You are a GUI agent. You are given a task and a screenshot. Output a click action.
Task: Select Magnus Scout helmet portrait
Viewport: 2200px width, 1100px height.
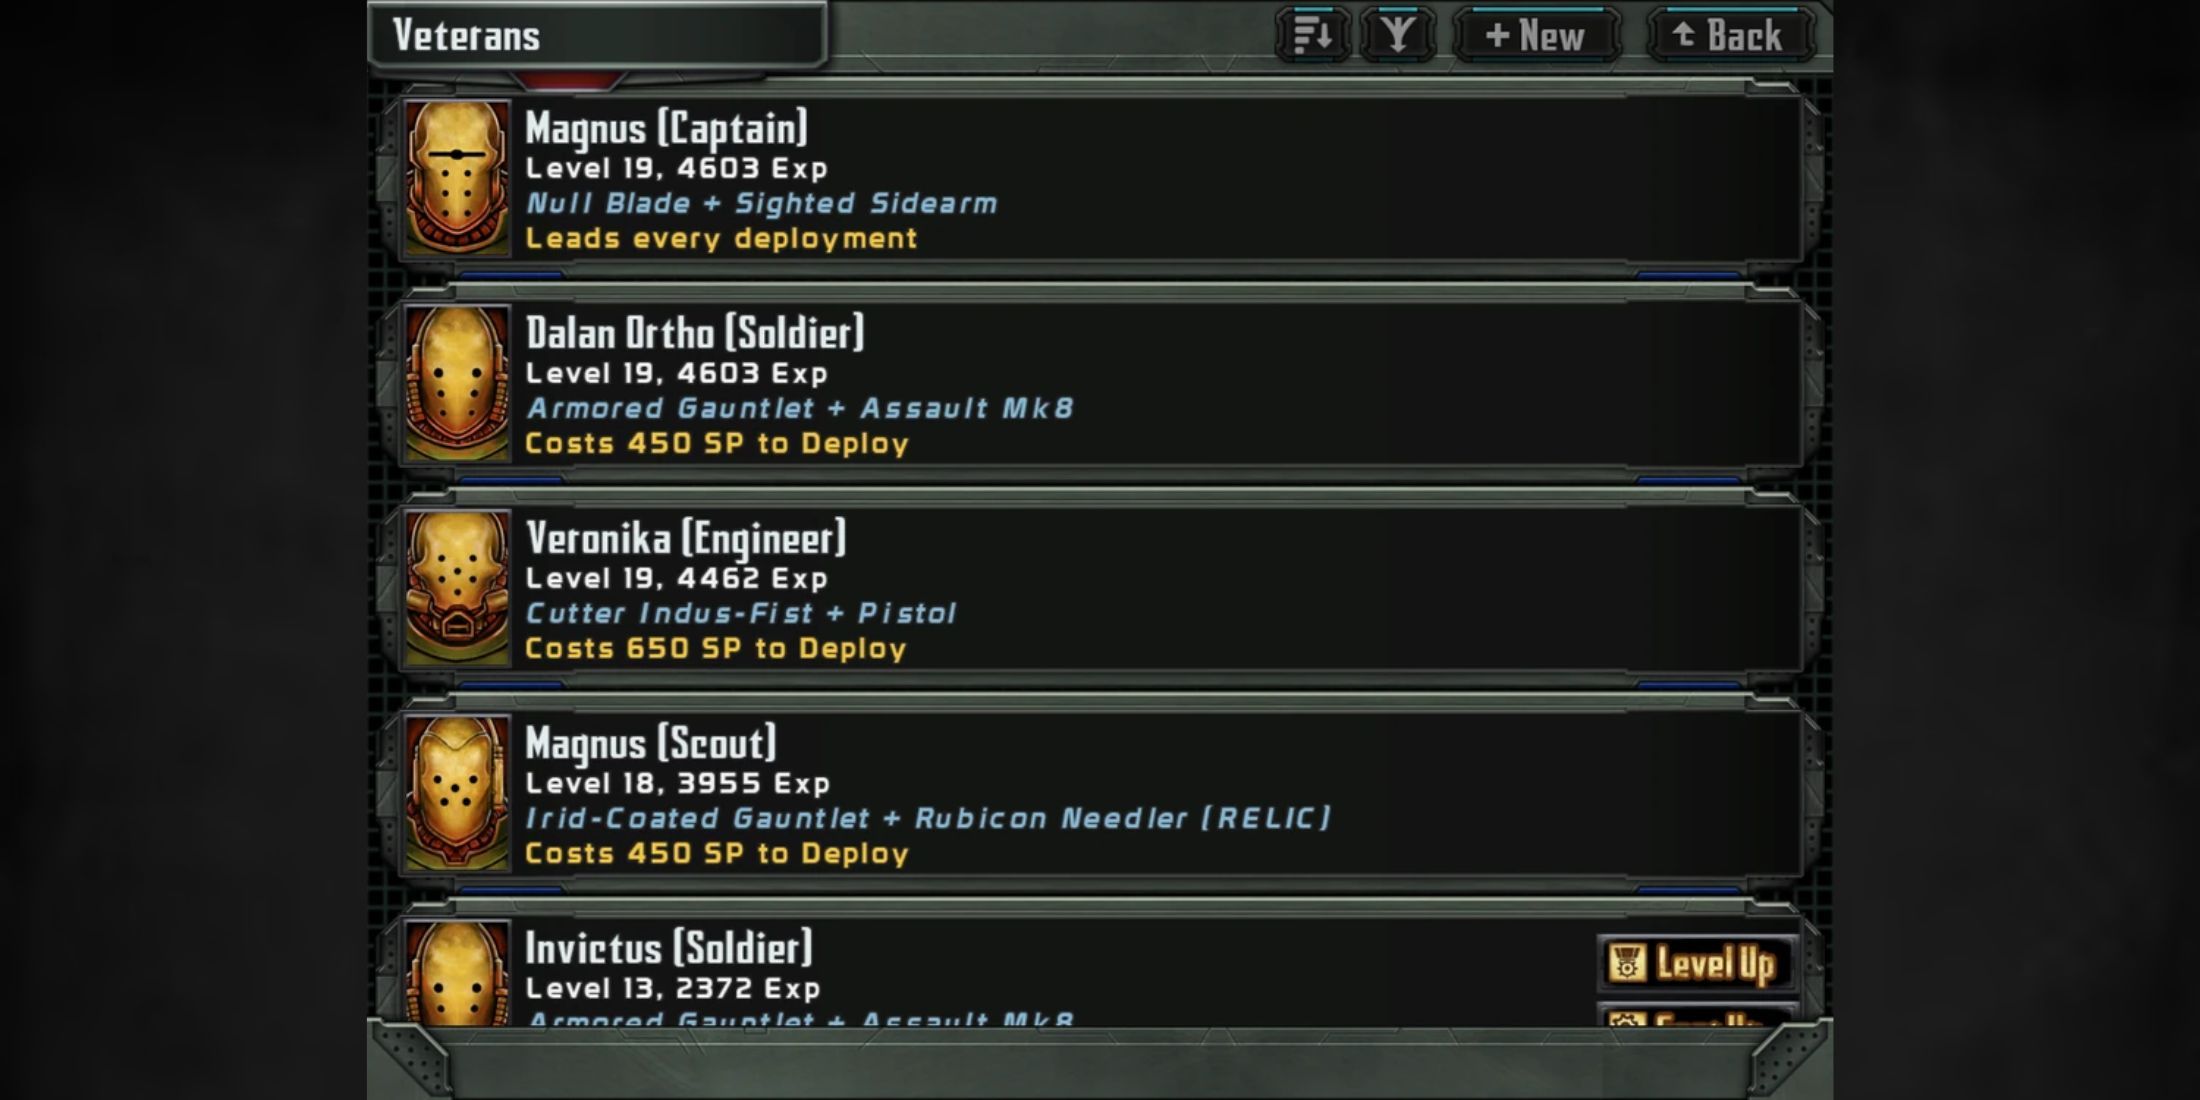[457, 793]
